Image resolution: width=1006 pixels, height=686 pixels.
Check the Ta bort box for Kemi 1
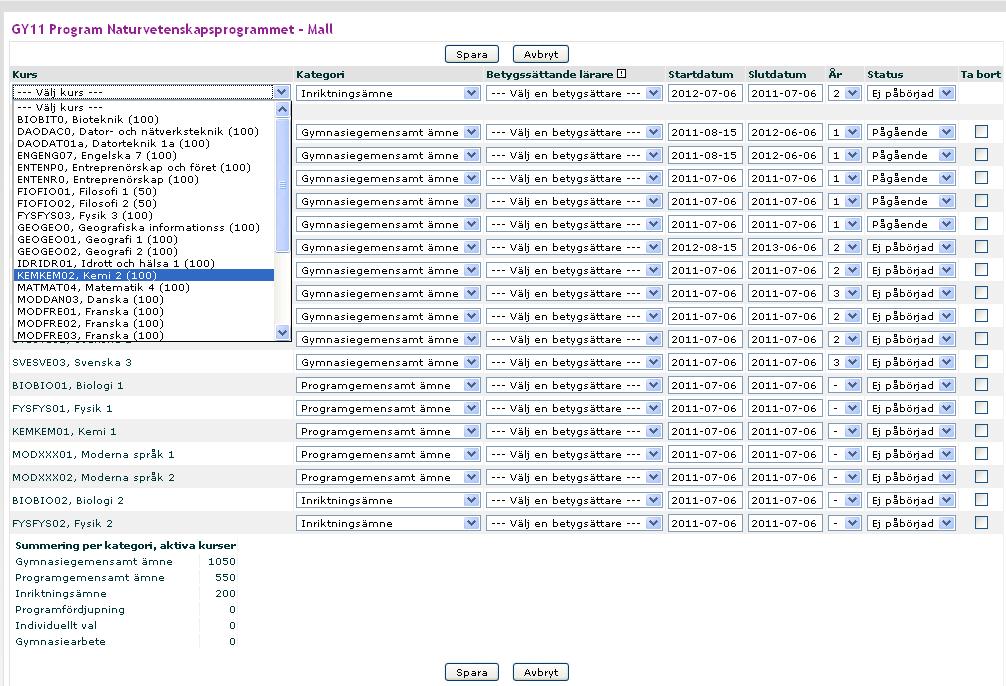point(981,431)
